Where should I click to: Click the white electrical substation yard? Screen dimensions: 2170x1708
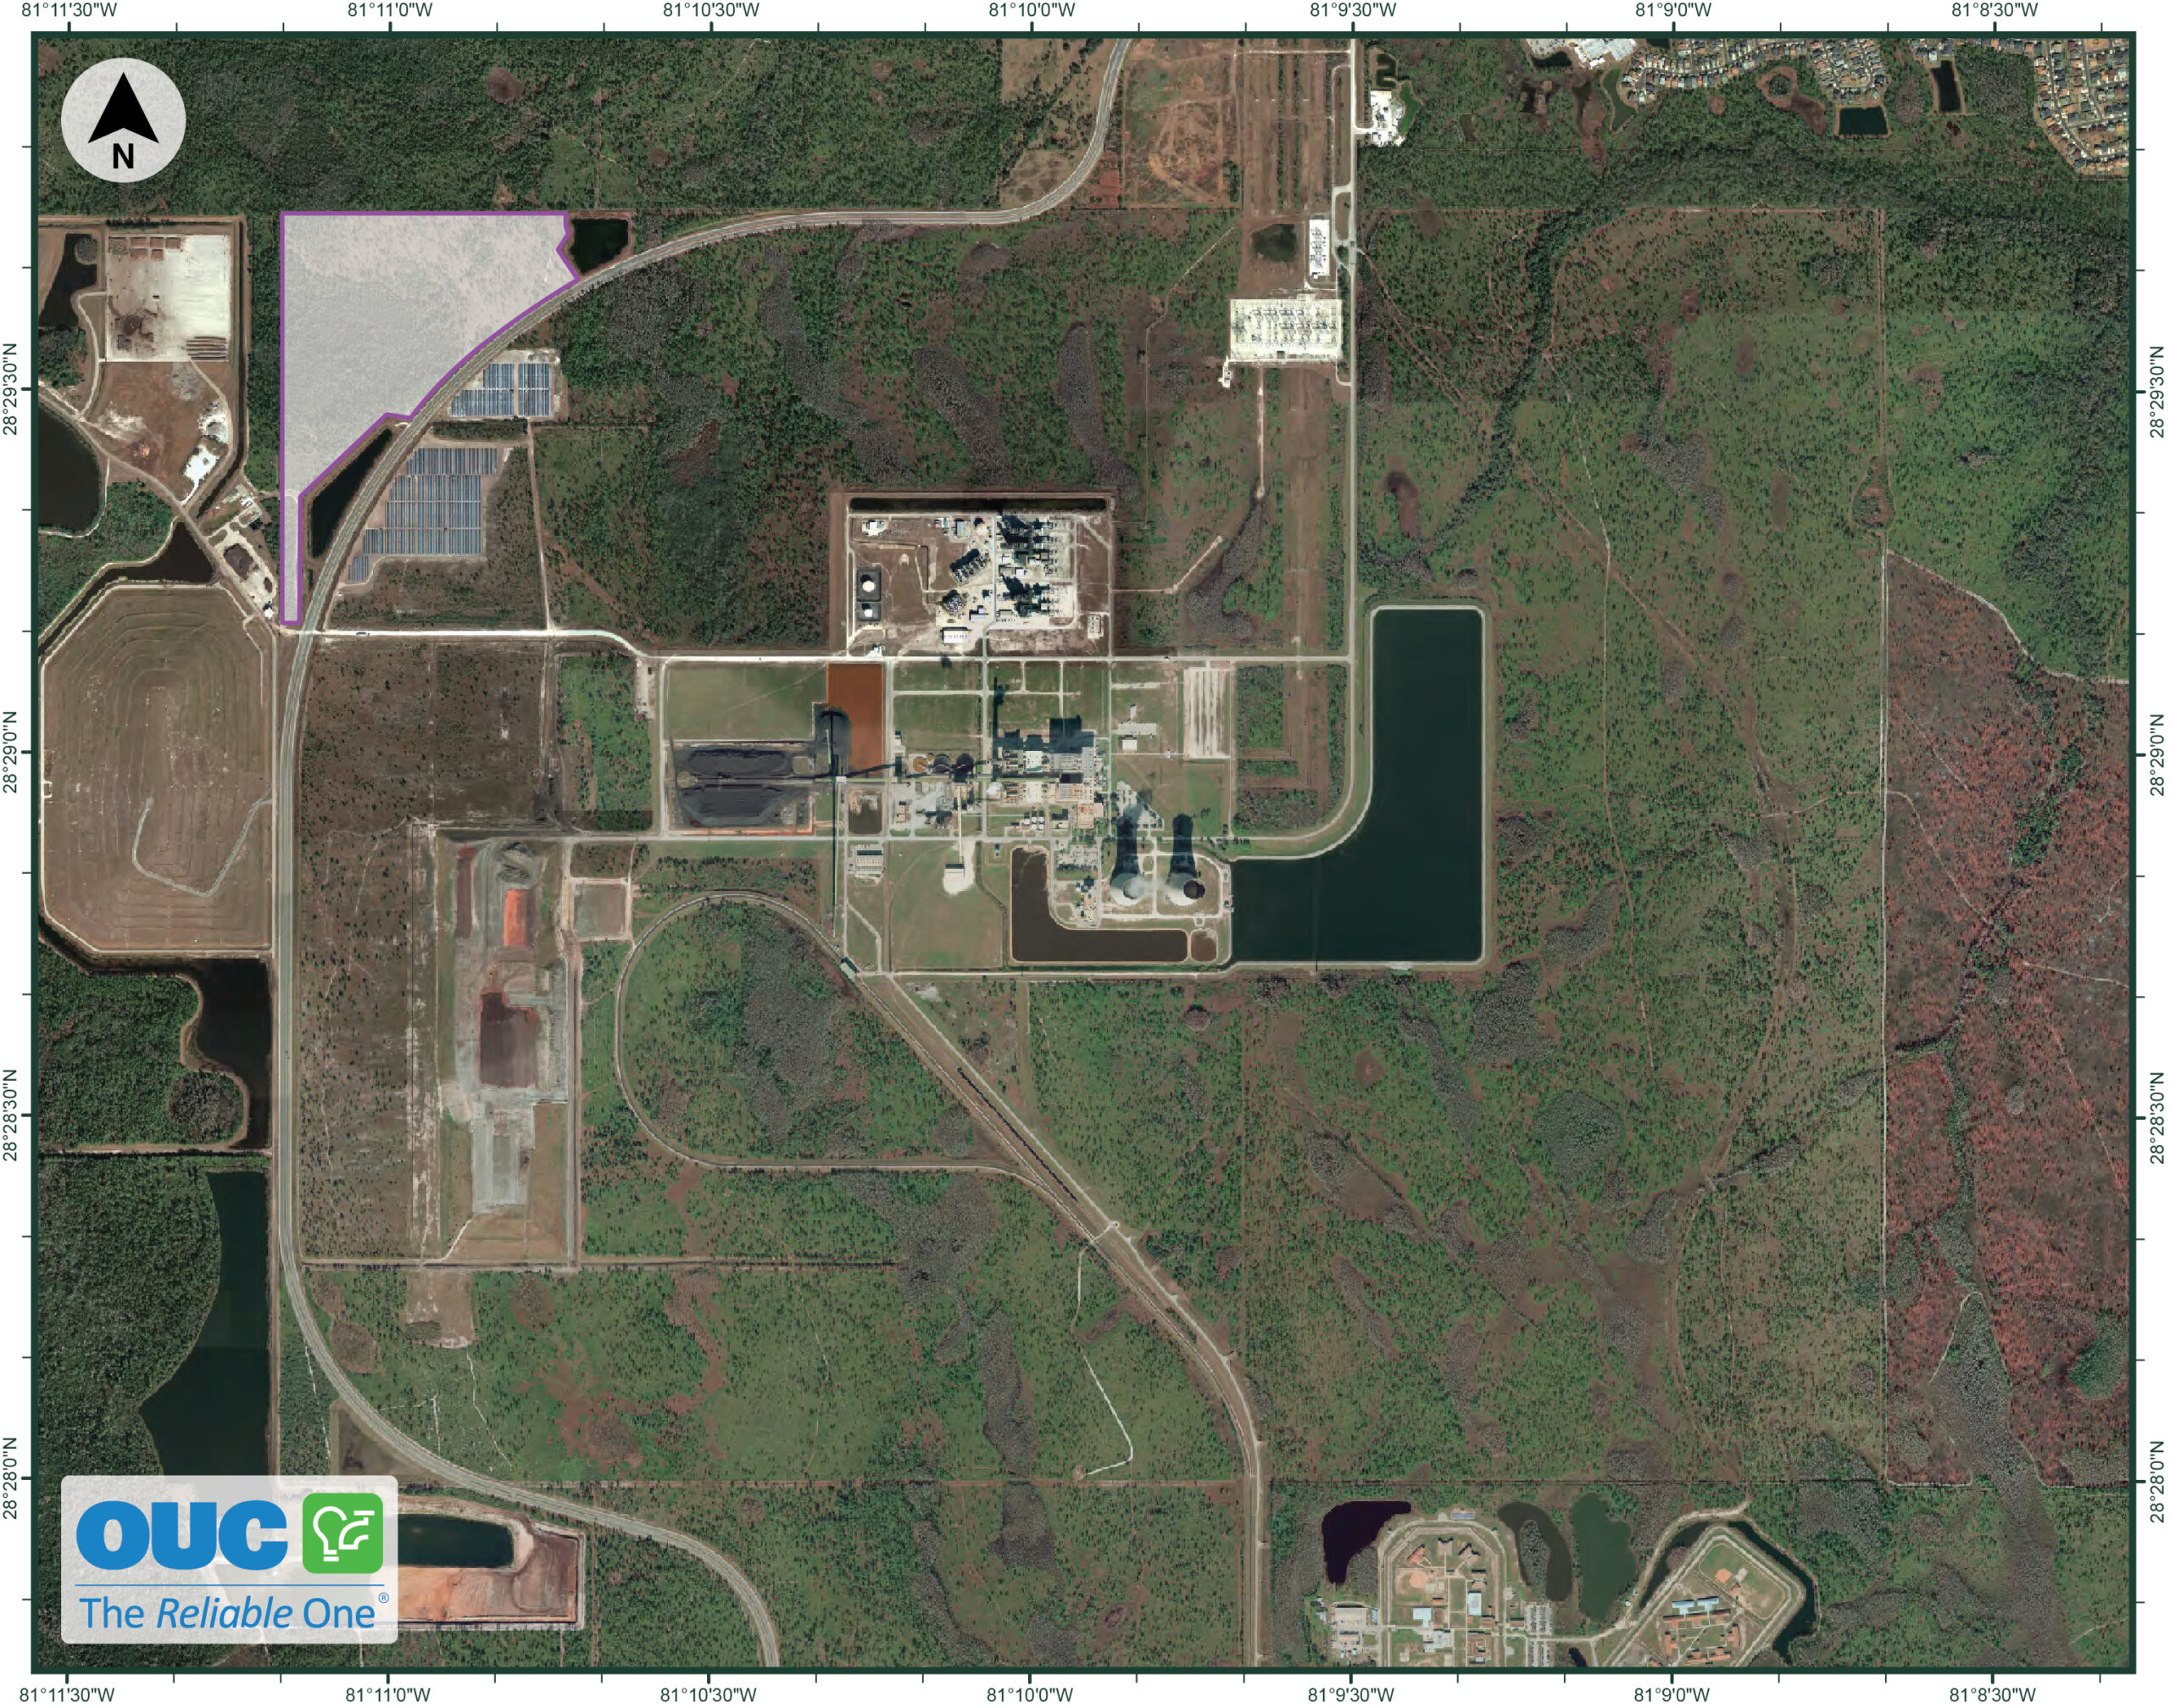pos(1284,330)
